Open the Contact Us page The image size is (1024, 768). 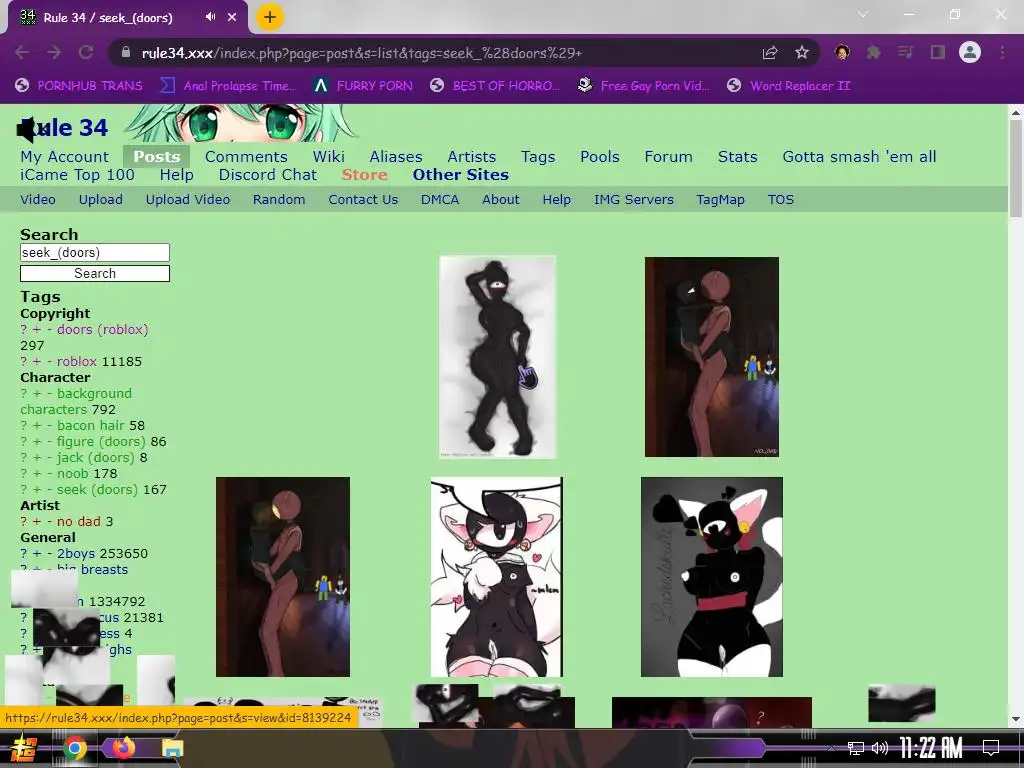[x=363, y=200]
